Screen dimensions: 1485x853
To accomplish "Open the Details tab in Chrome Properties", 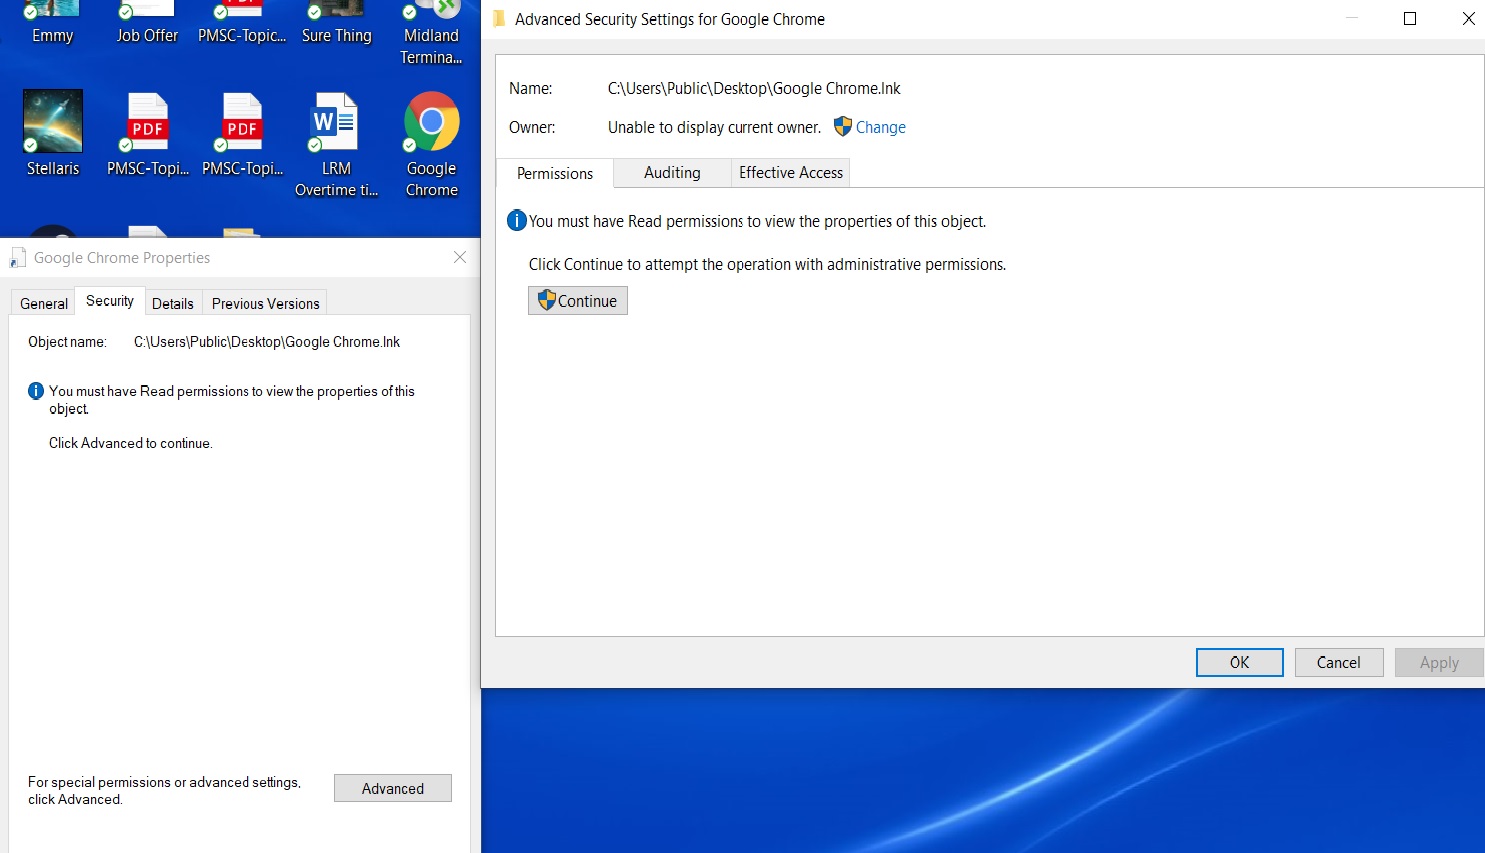I will tap(173, 303).
